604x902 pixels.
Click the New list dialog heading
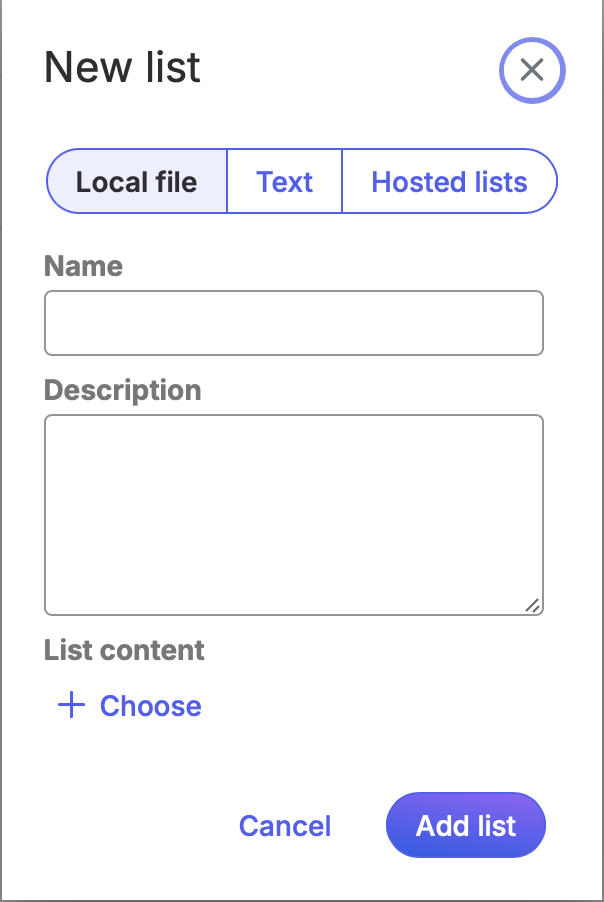point(122,67)
